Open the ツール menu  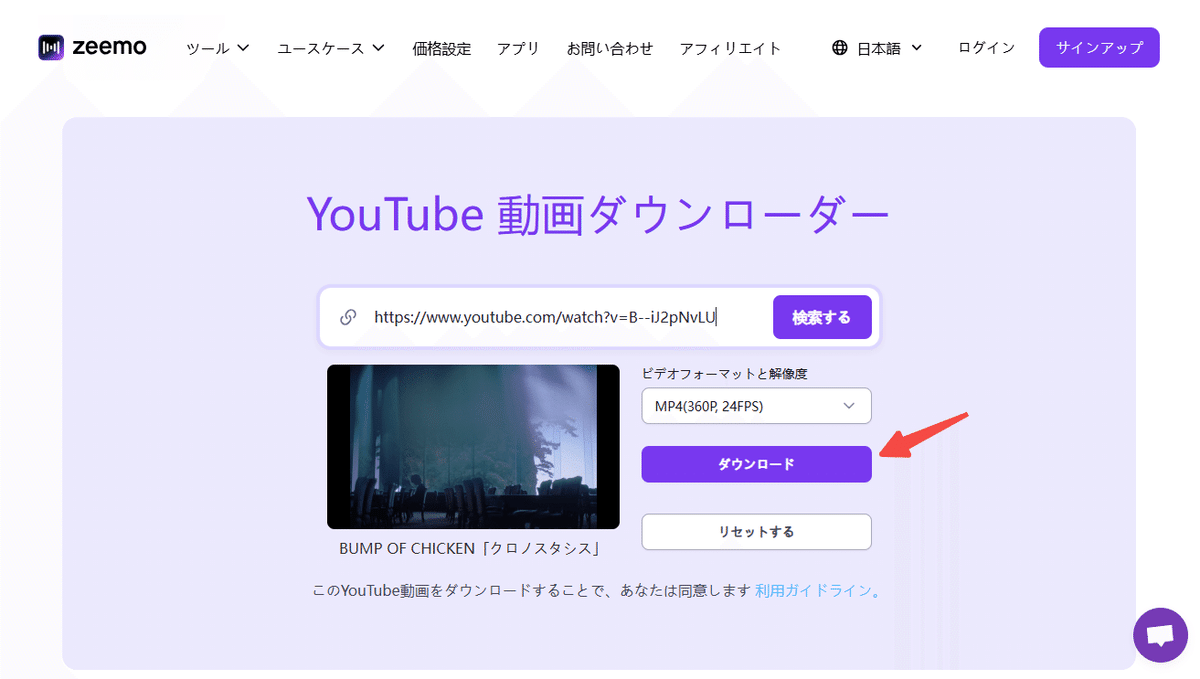point(210,47)
